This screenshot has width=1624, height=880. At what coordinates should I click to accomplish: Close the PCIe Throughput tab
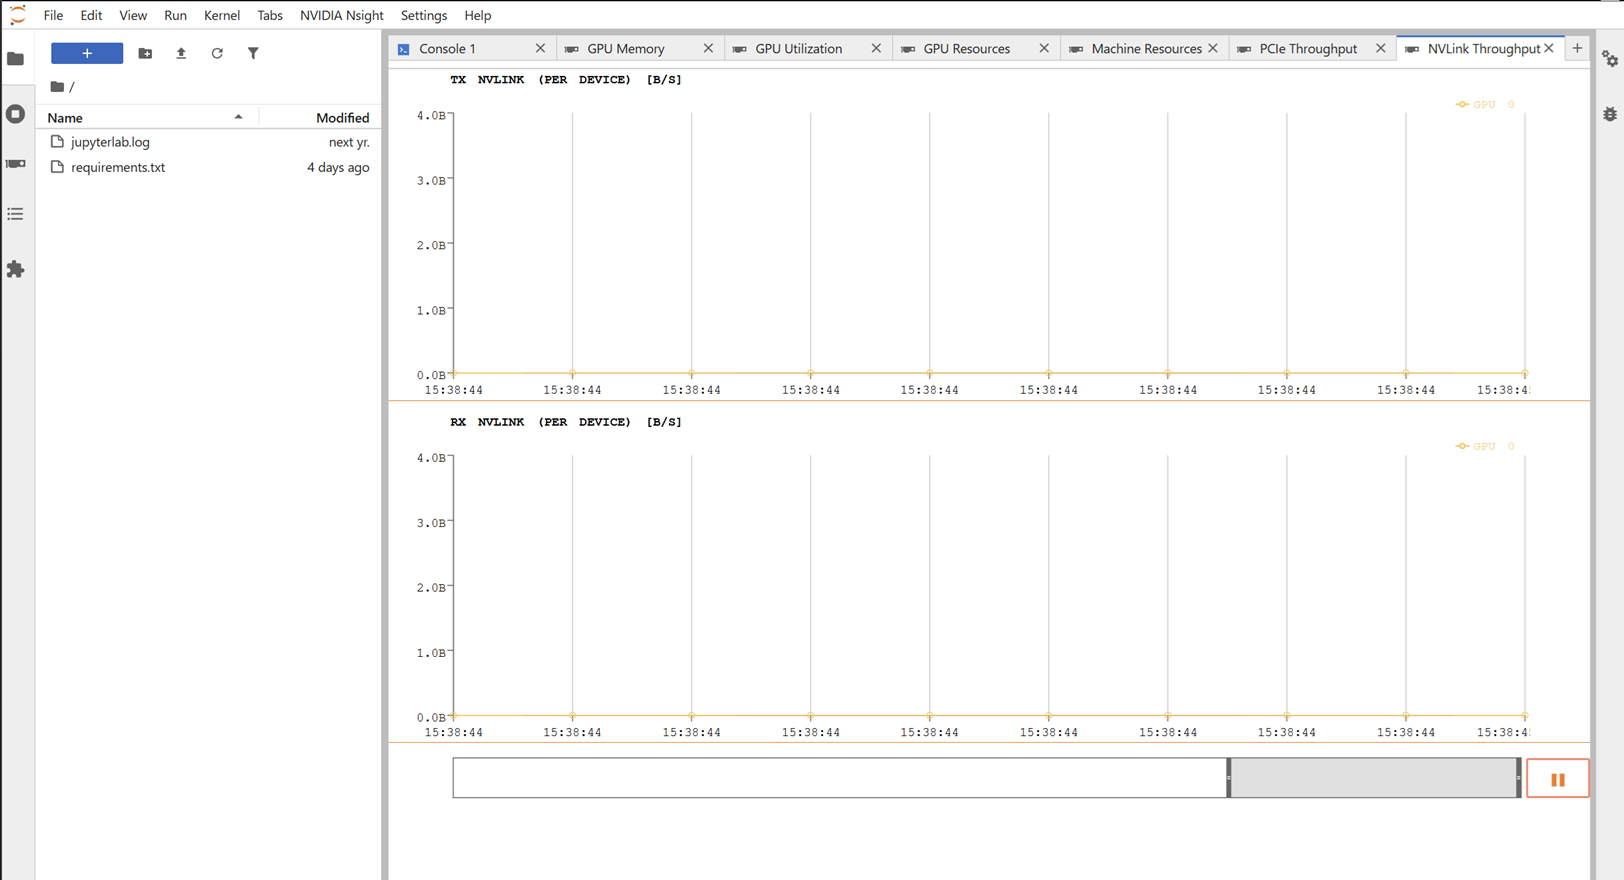click(1380, 48)
